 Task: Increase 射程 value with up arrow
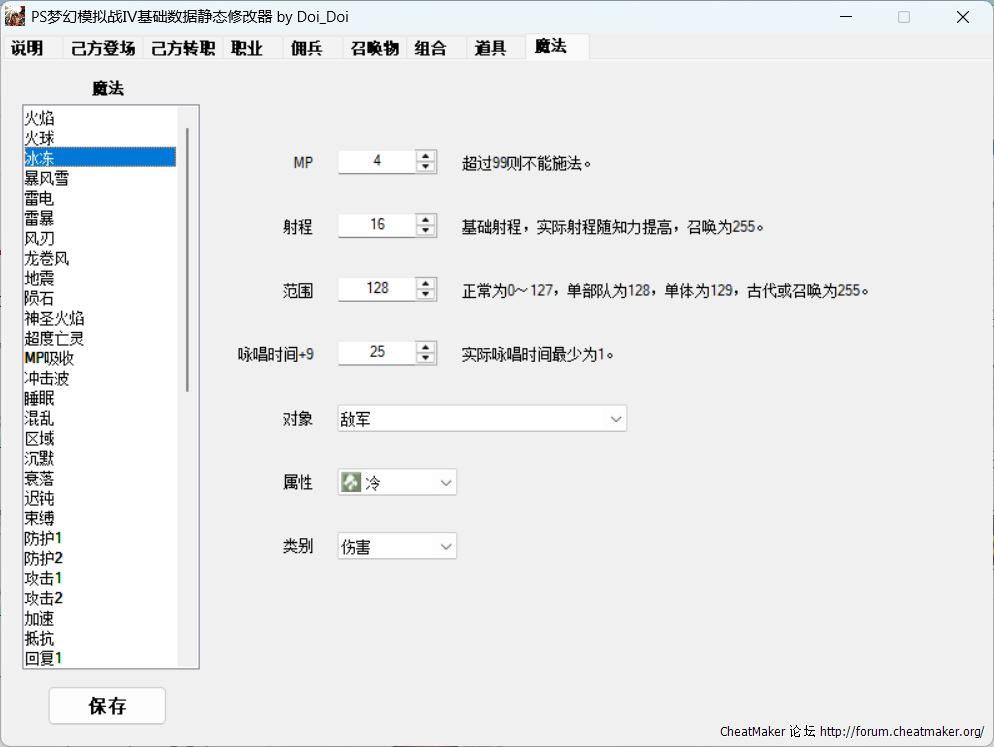click(x=426, y=220)
